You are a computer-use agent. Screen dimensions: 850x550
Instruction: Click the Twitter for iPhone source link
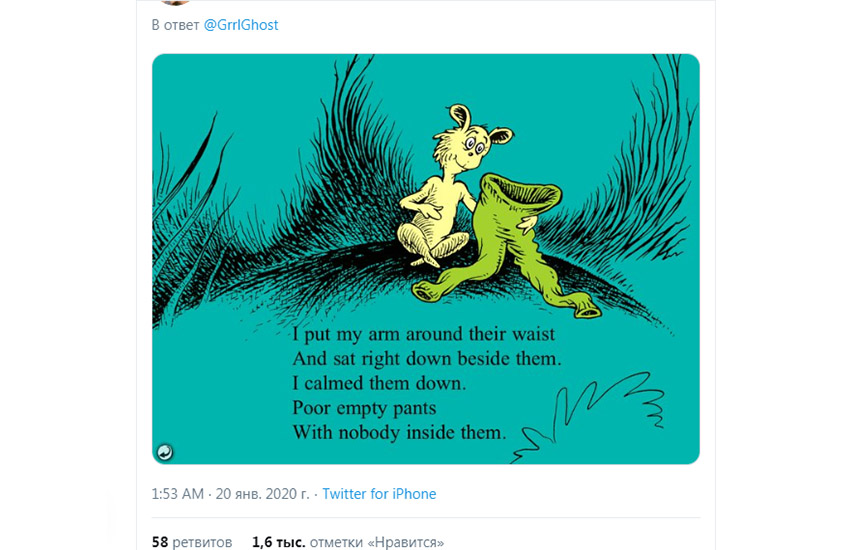click(379, 494)
